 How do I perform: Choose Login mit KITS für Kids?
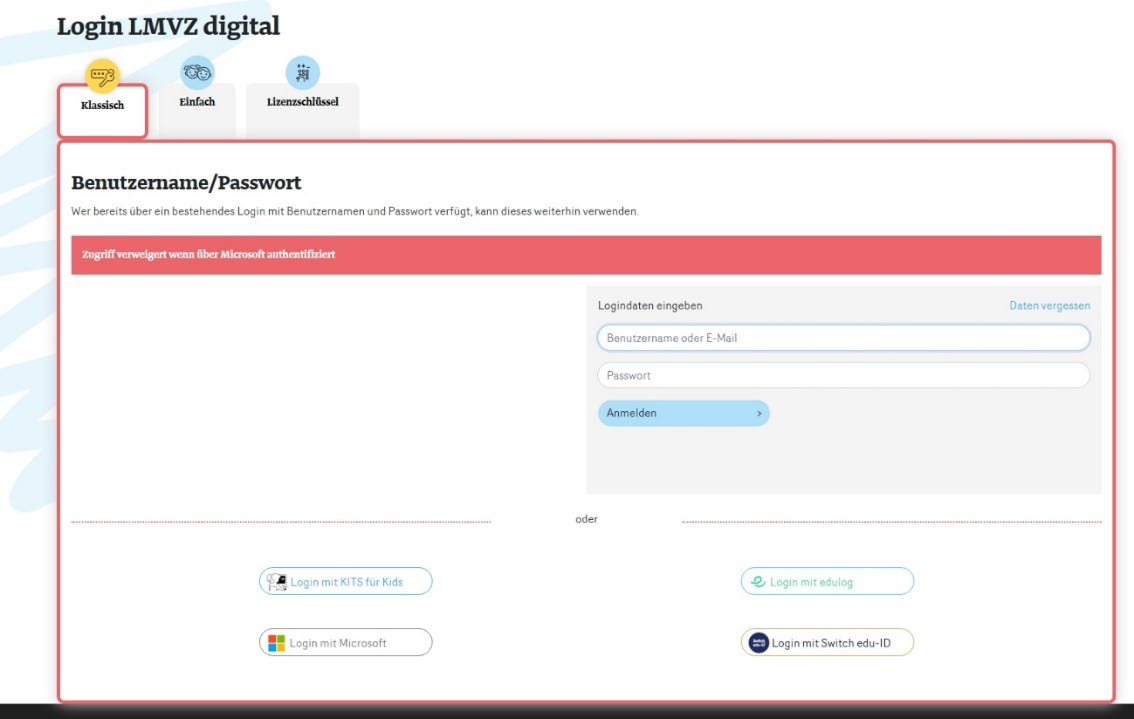(346, 582)
